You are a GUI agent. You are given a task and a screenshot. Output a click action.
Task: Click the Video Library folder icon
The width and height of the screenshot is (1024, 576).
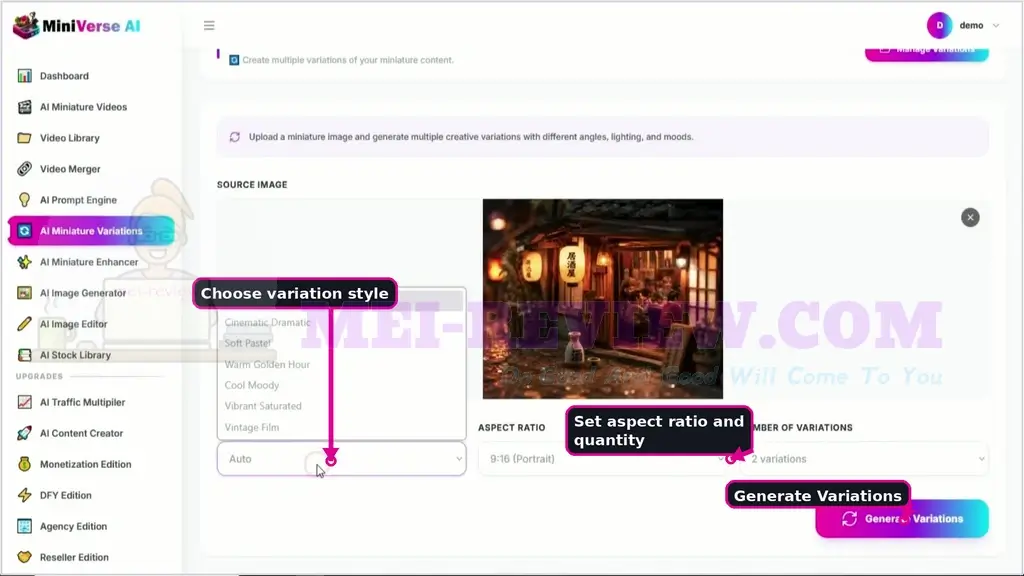tap(24, 138)
